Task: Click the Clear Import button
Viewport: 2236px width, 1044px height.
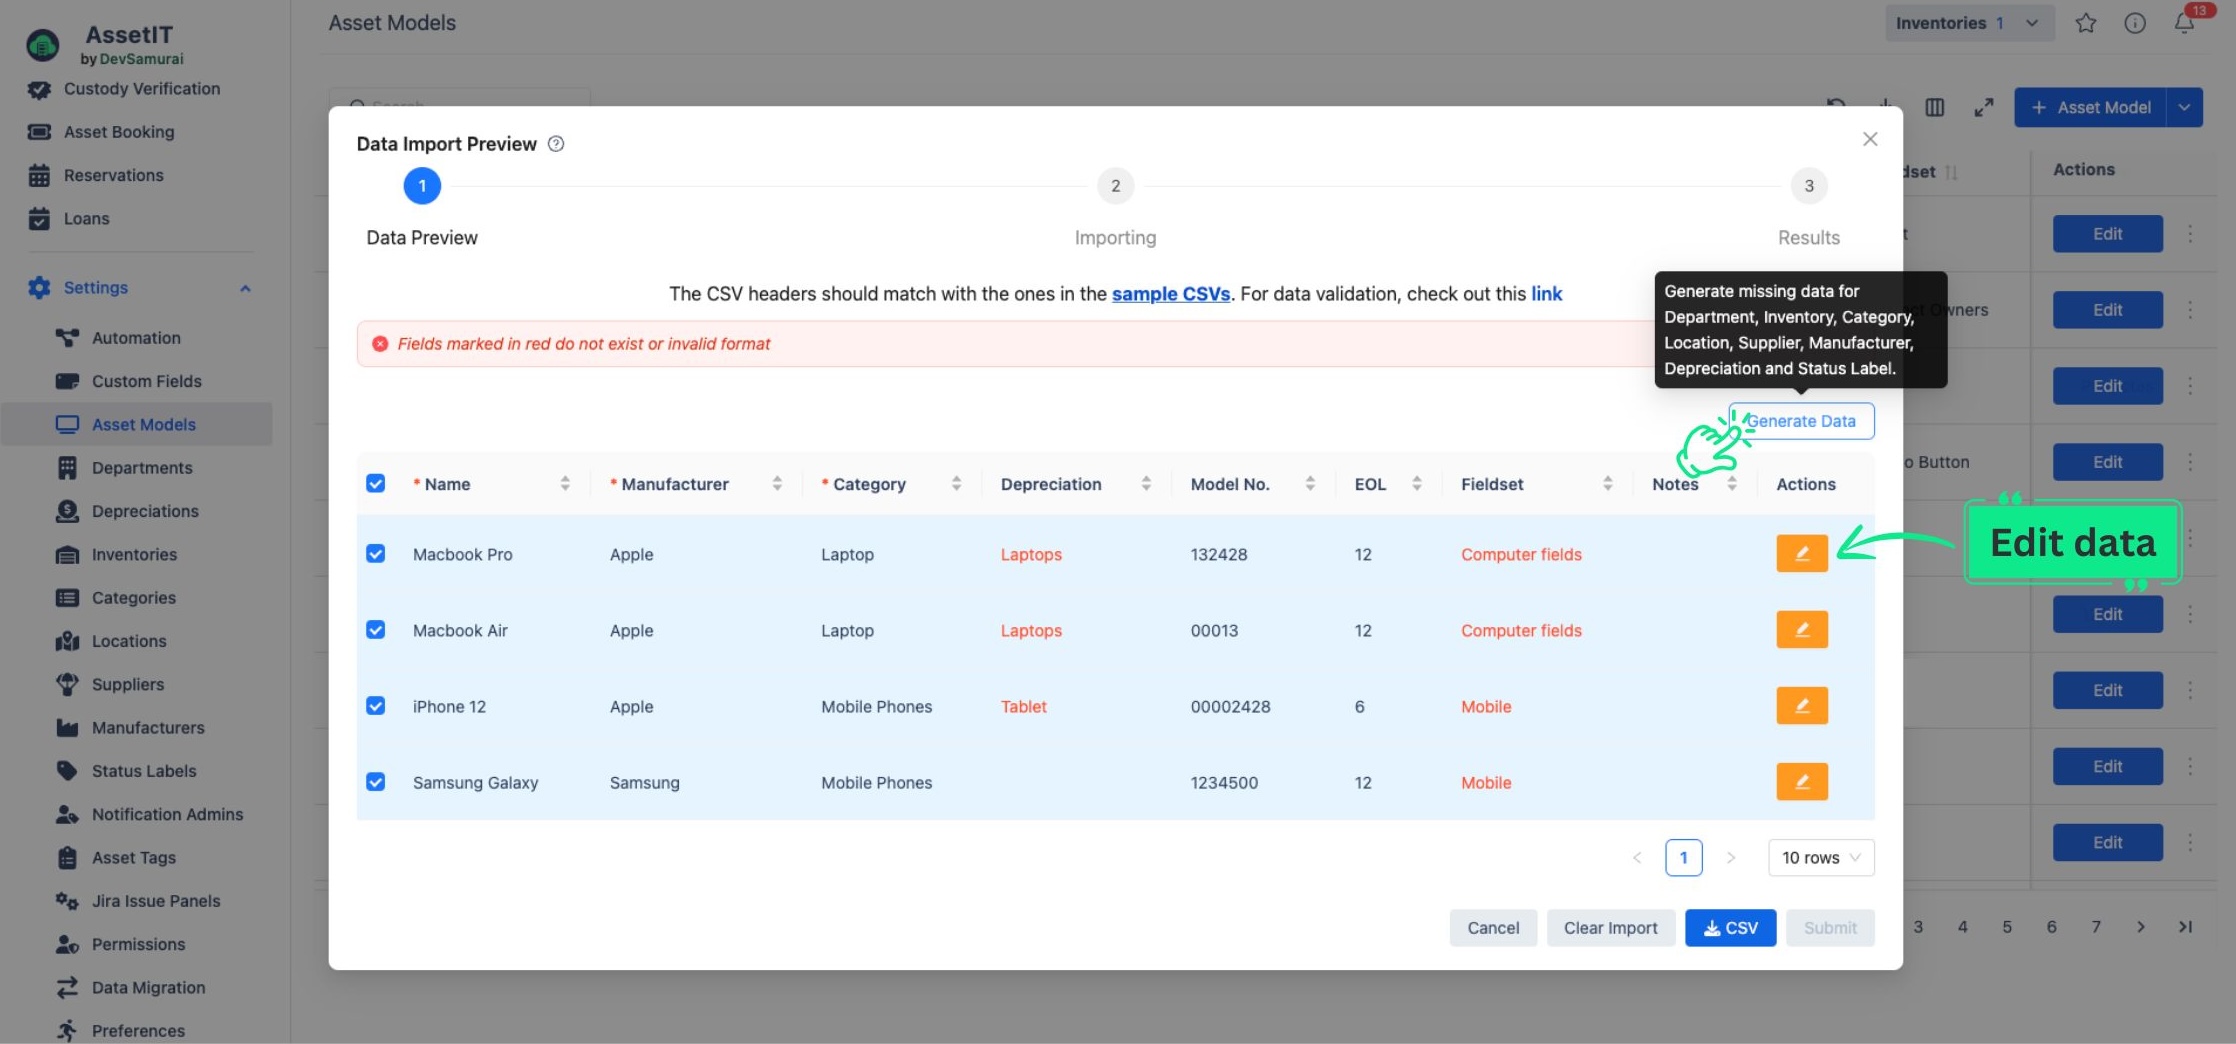Action: pyautogui.click(x=1610, y=928)
